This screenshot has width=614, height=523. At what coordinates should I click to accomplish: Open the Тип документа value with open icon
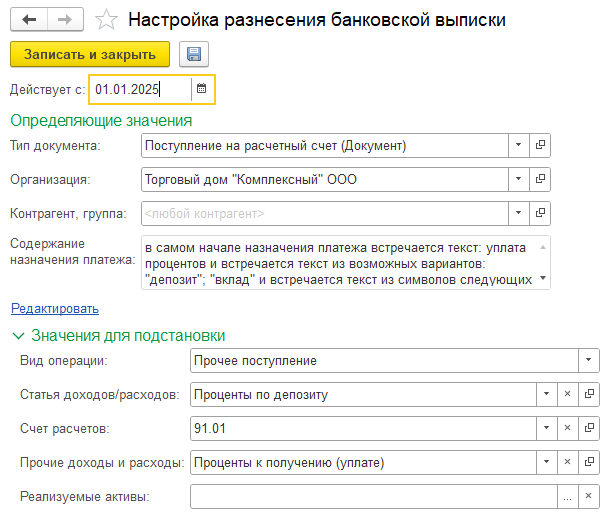point(540,145)
